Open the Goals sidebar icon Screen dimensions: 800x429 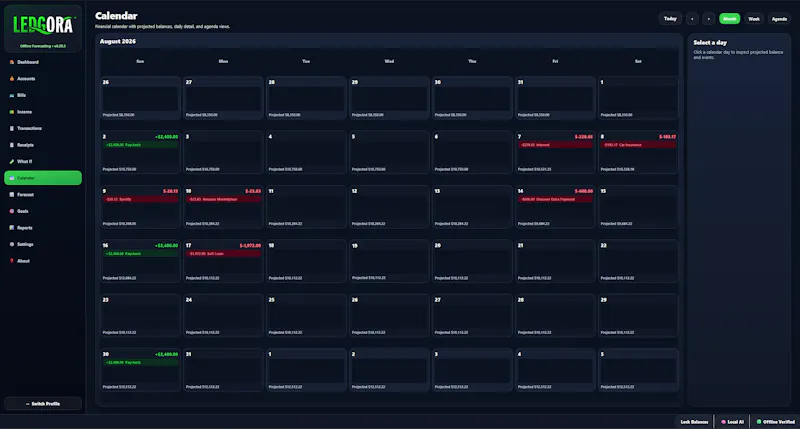(x=12, y=211)
